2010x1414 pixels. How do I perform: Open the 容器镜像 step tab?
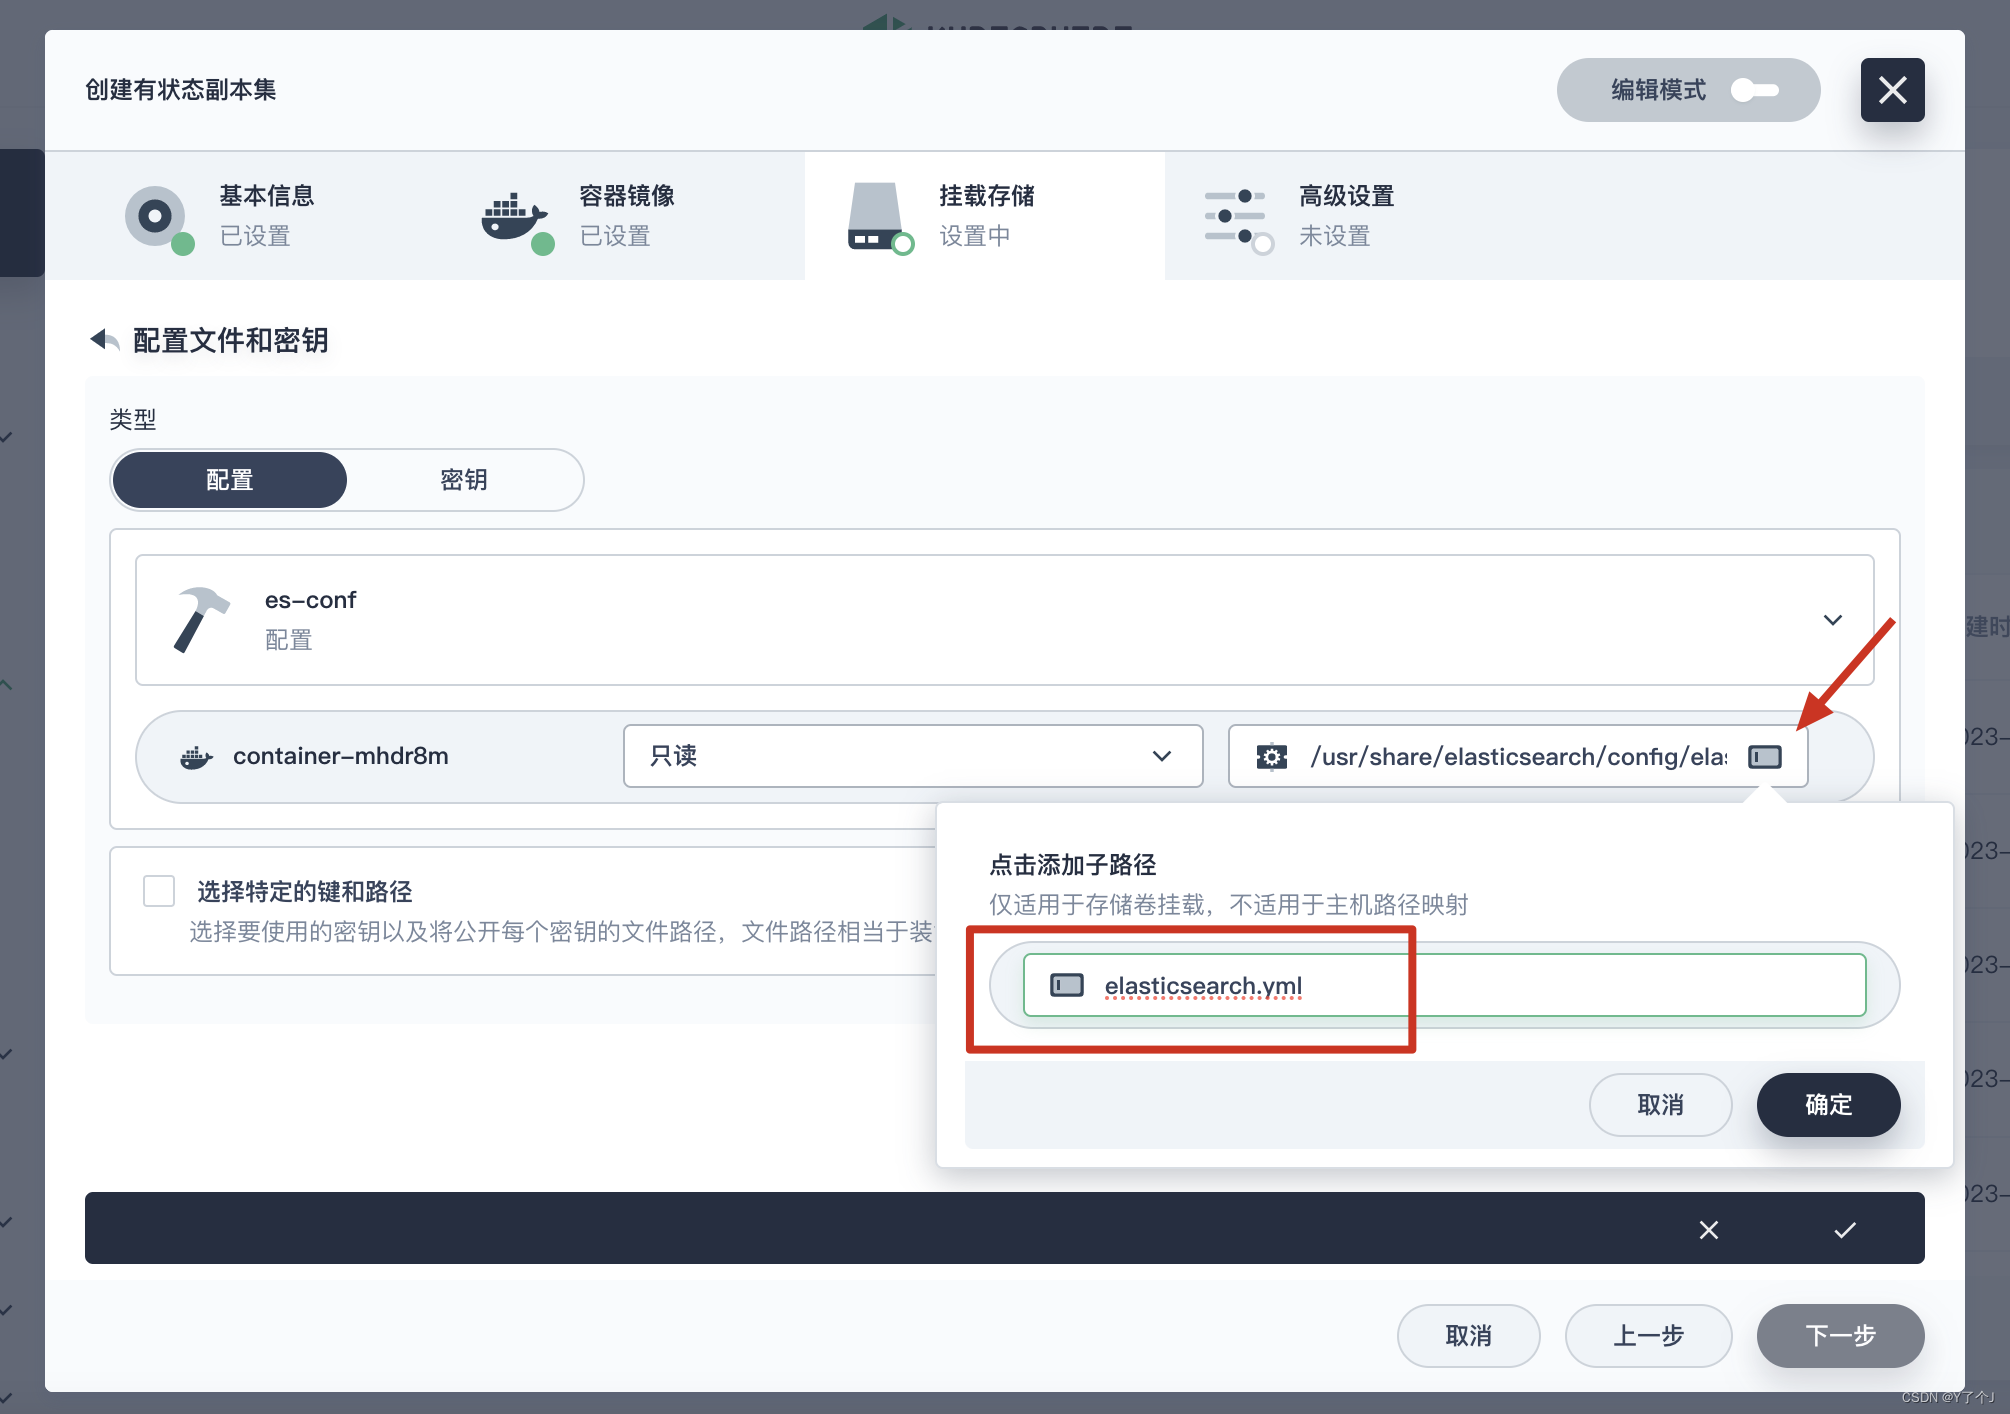pos(625,216)
